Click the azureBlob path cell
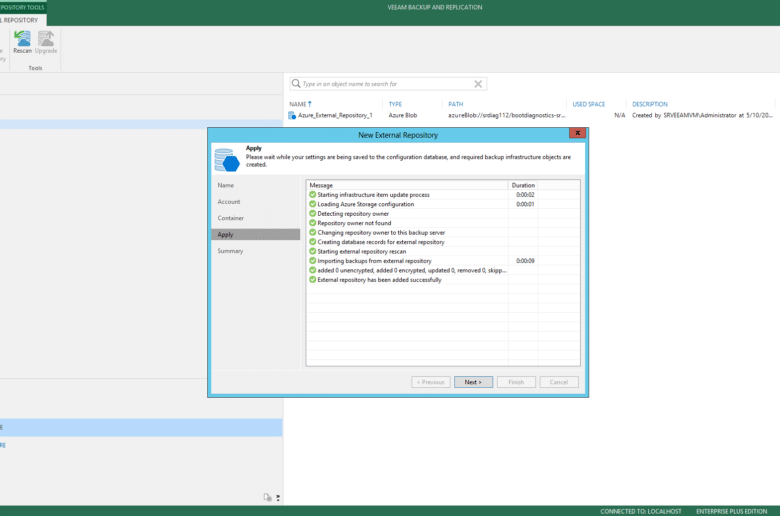Viewport: 780px width, 516px height. (506, 115)
